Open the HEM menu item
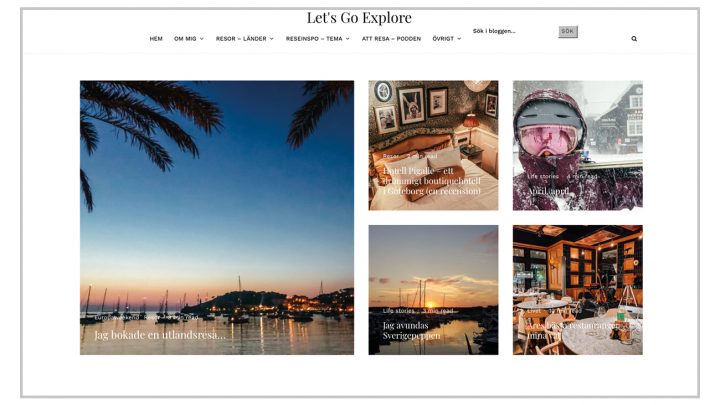720x405 pixels. 156,39
